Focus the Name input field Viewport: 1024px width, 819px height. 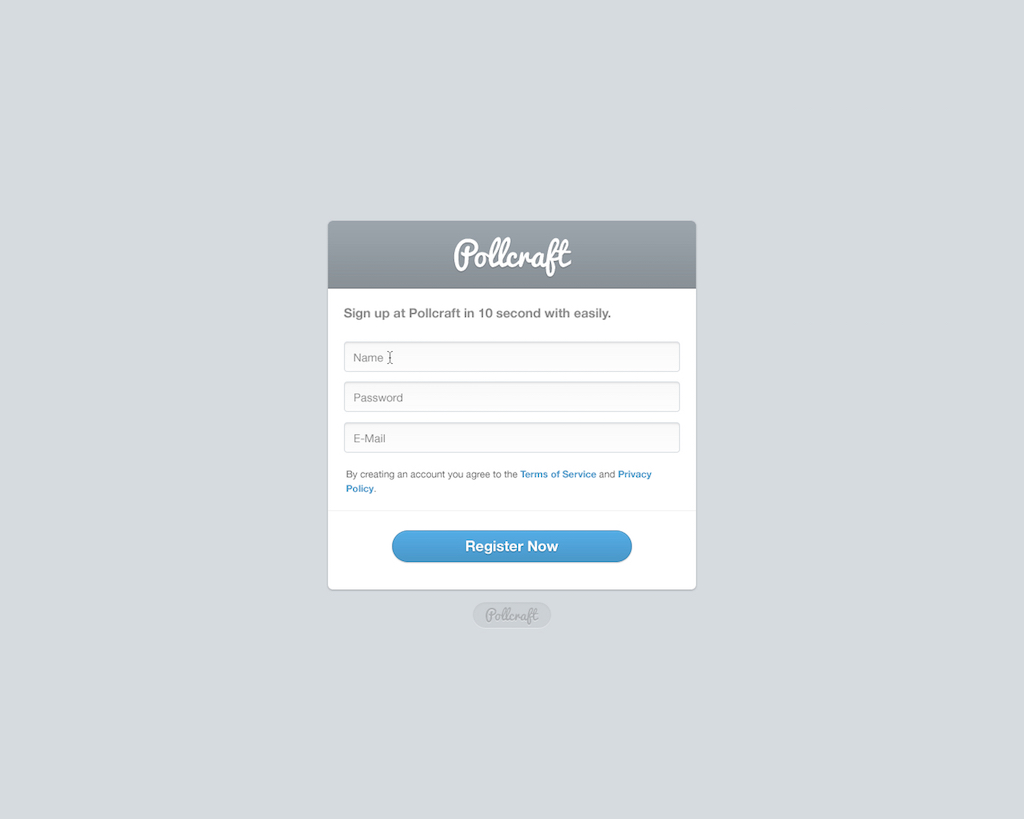coord(512,357)
